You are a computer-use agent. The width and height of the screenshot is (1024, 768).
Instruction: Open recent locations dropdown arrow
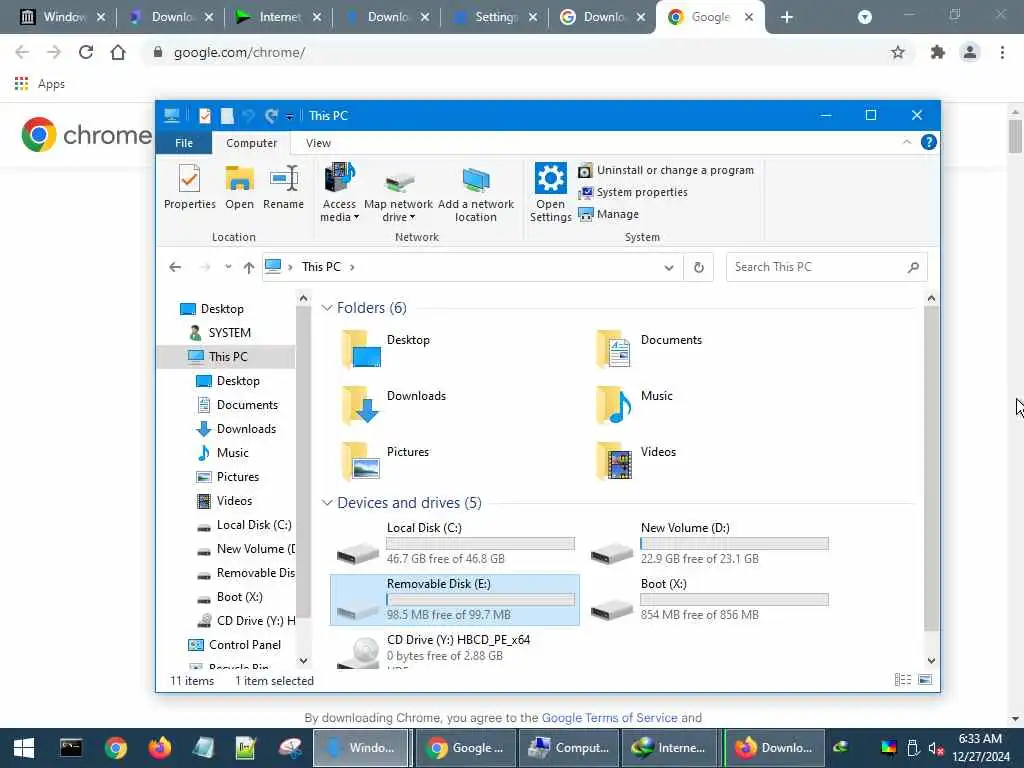228,267
